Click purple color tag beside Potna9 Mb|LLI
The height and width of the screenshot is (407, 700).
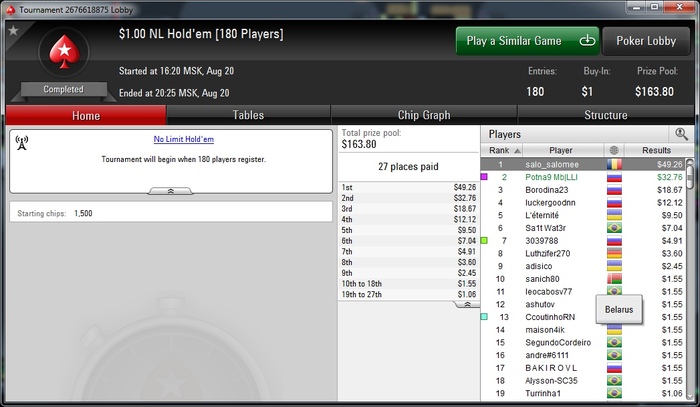484,177
